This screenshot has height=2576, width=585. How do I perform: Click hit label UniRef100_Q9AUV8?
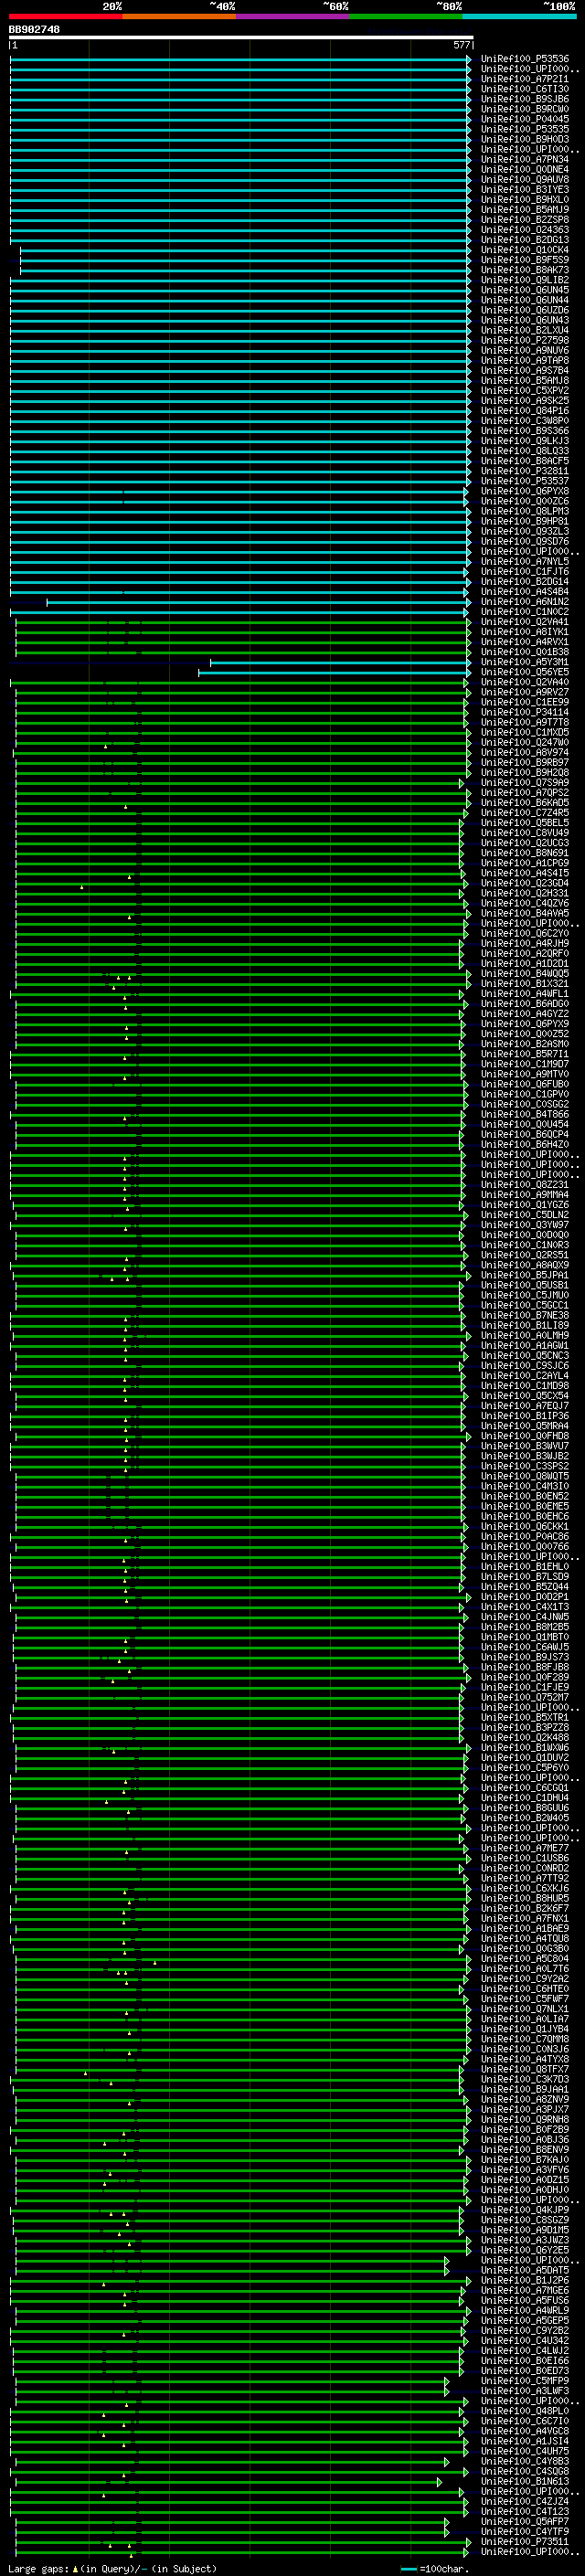coord(525,180)
